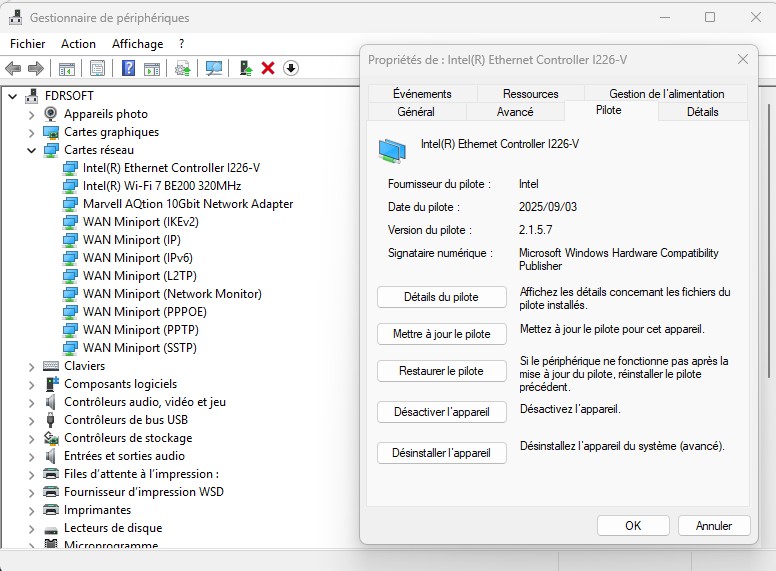Expand the Claviers category
The width and height of the screenshot is (776, 571).
(32, 366)
